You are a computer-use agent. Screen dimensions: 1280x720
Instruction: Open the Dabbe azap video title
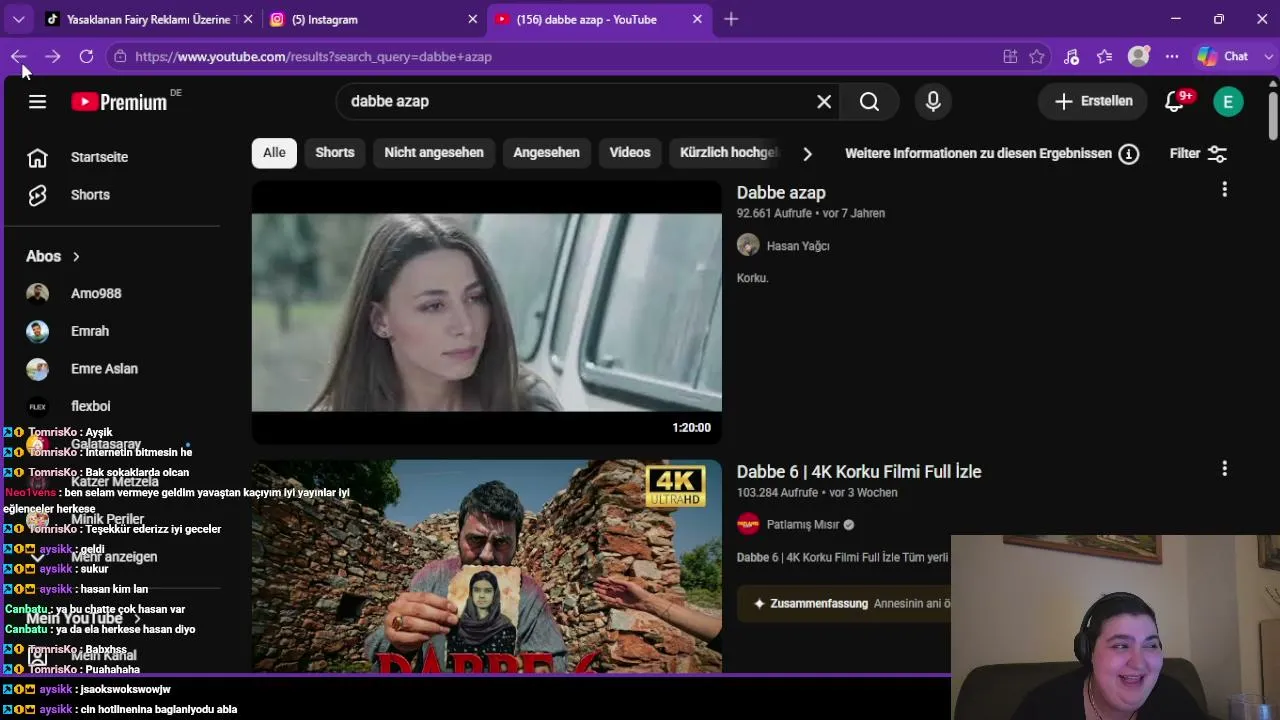[x=781, y=193]
